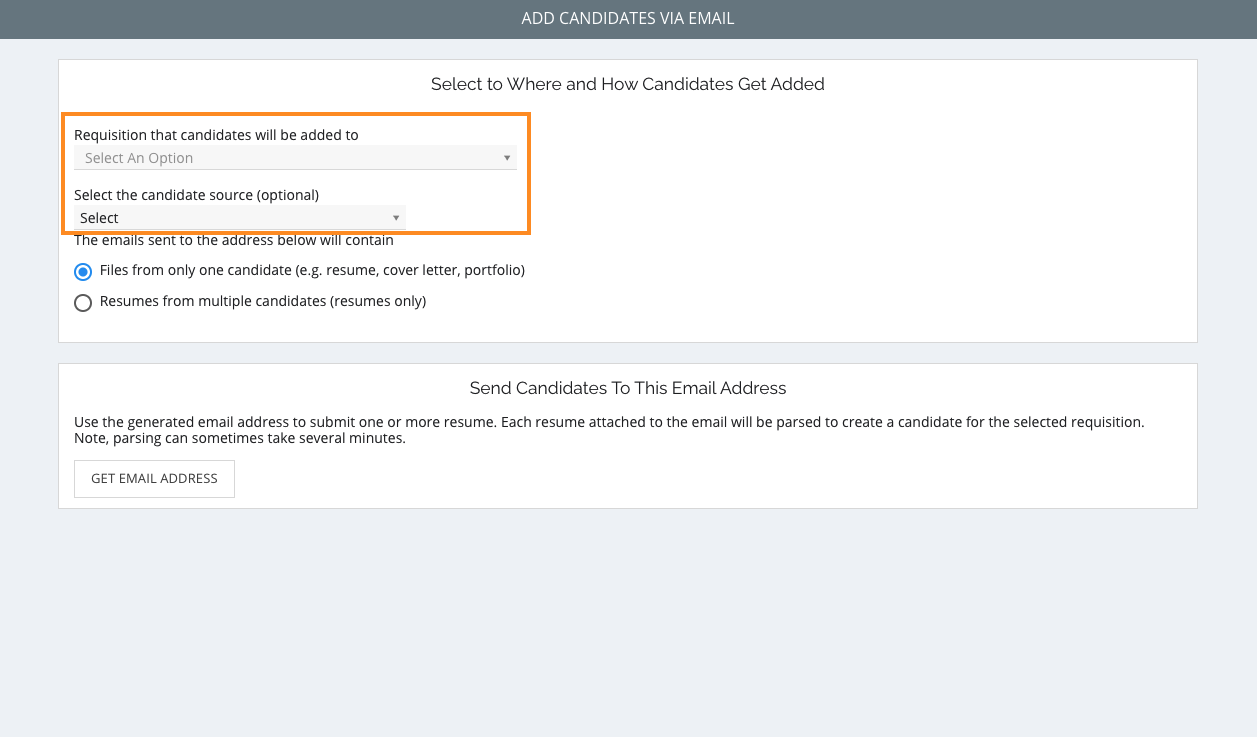Click 'Select the candidate source (optional)' label
Viewport: 1257px width, 737px height.
[x=196, y=195]
